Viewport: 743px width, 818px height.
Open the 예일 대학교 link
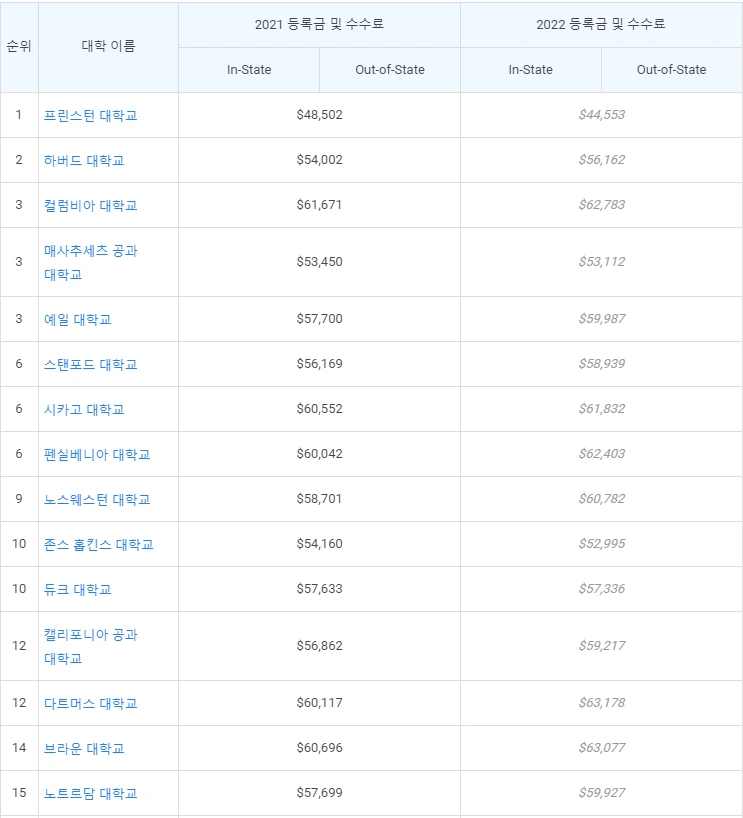click(x=77, y=319)
